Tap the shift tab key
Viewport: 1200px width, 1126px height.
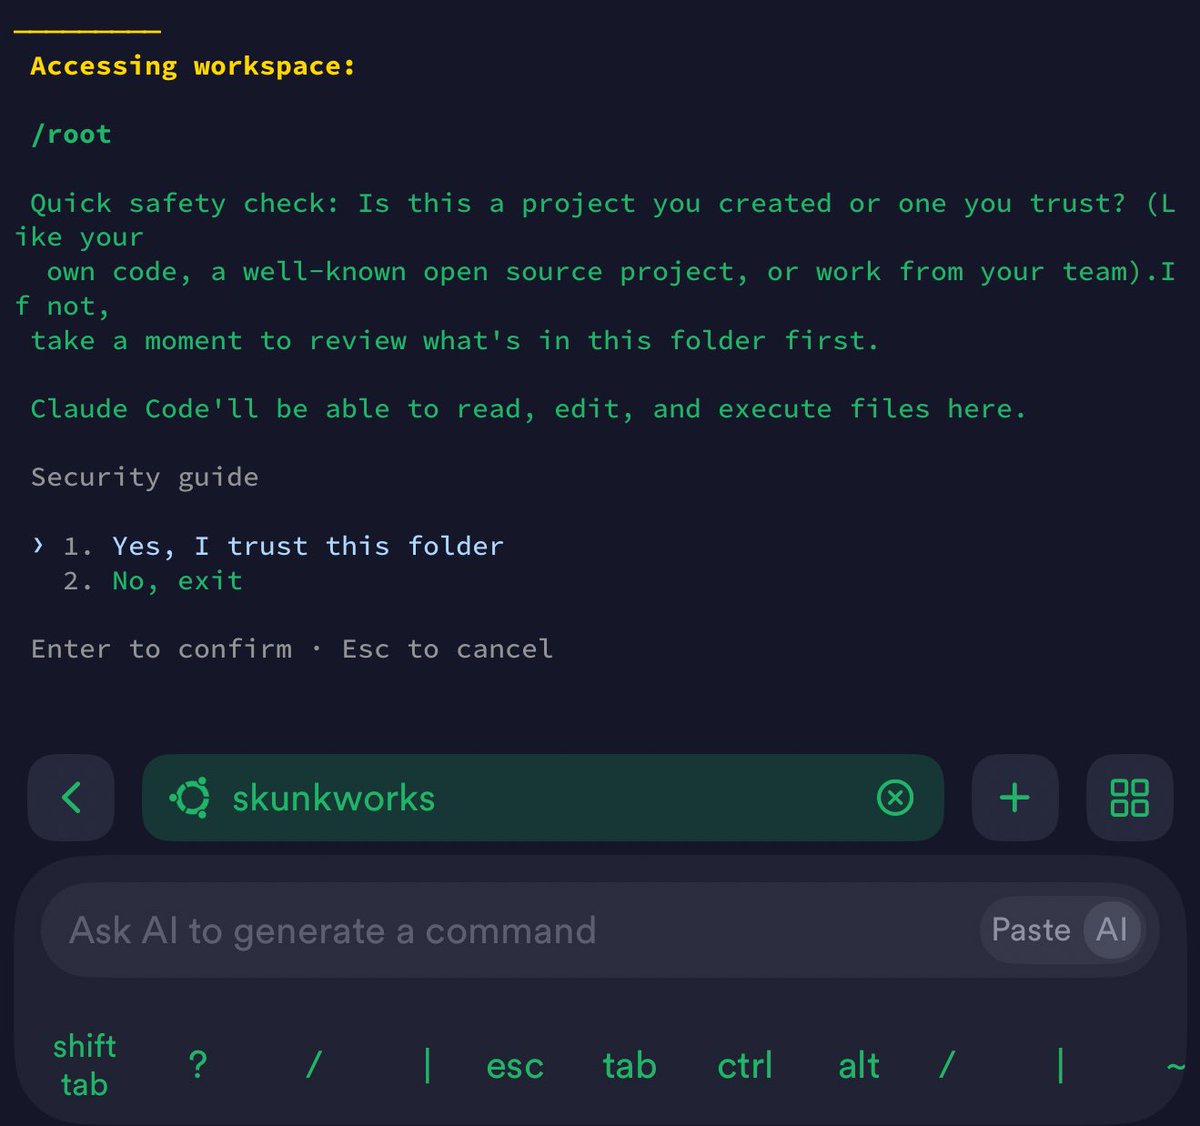84,1065
